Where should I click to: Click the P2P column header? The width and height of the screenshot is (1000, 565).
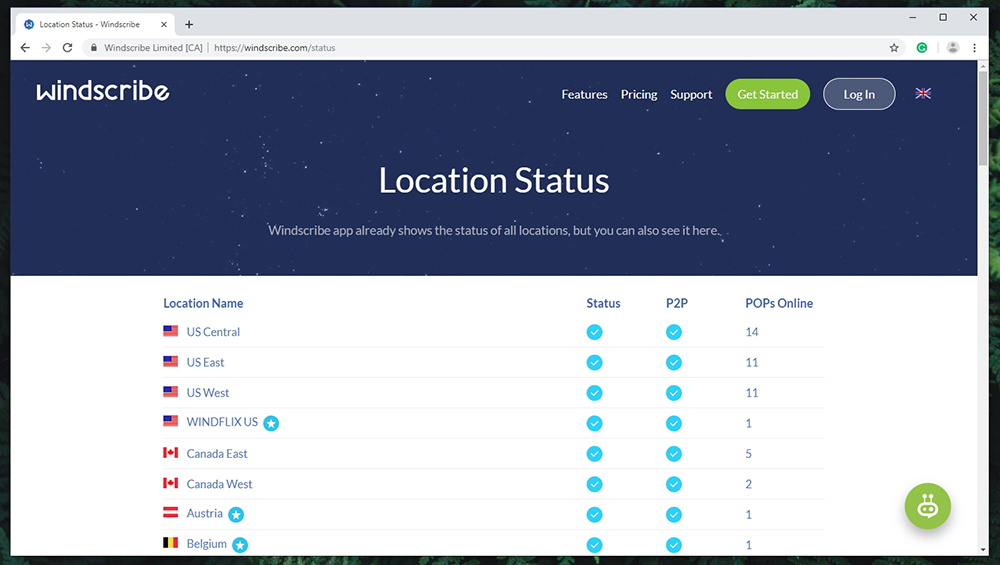click(x=677, y=304)
